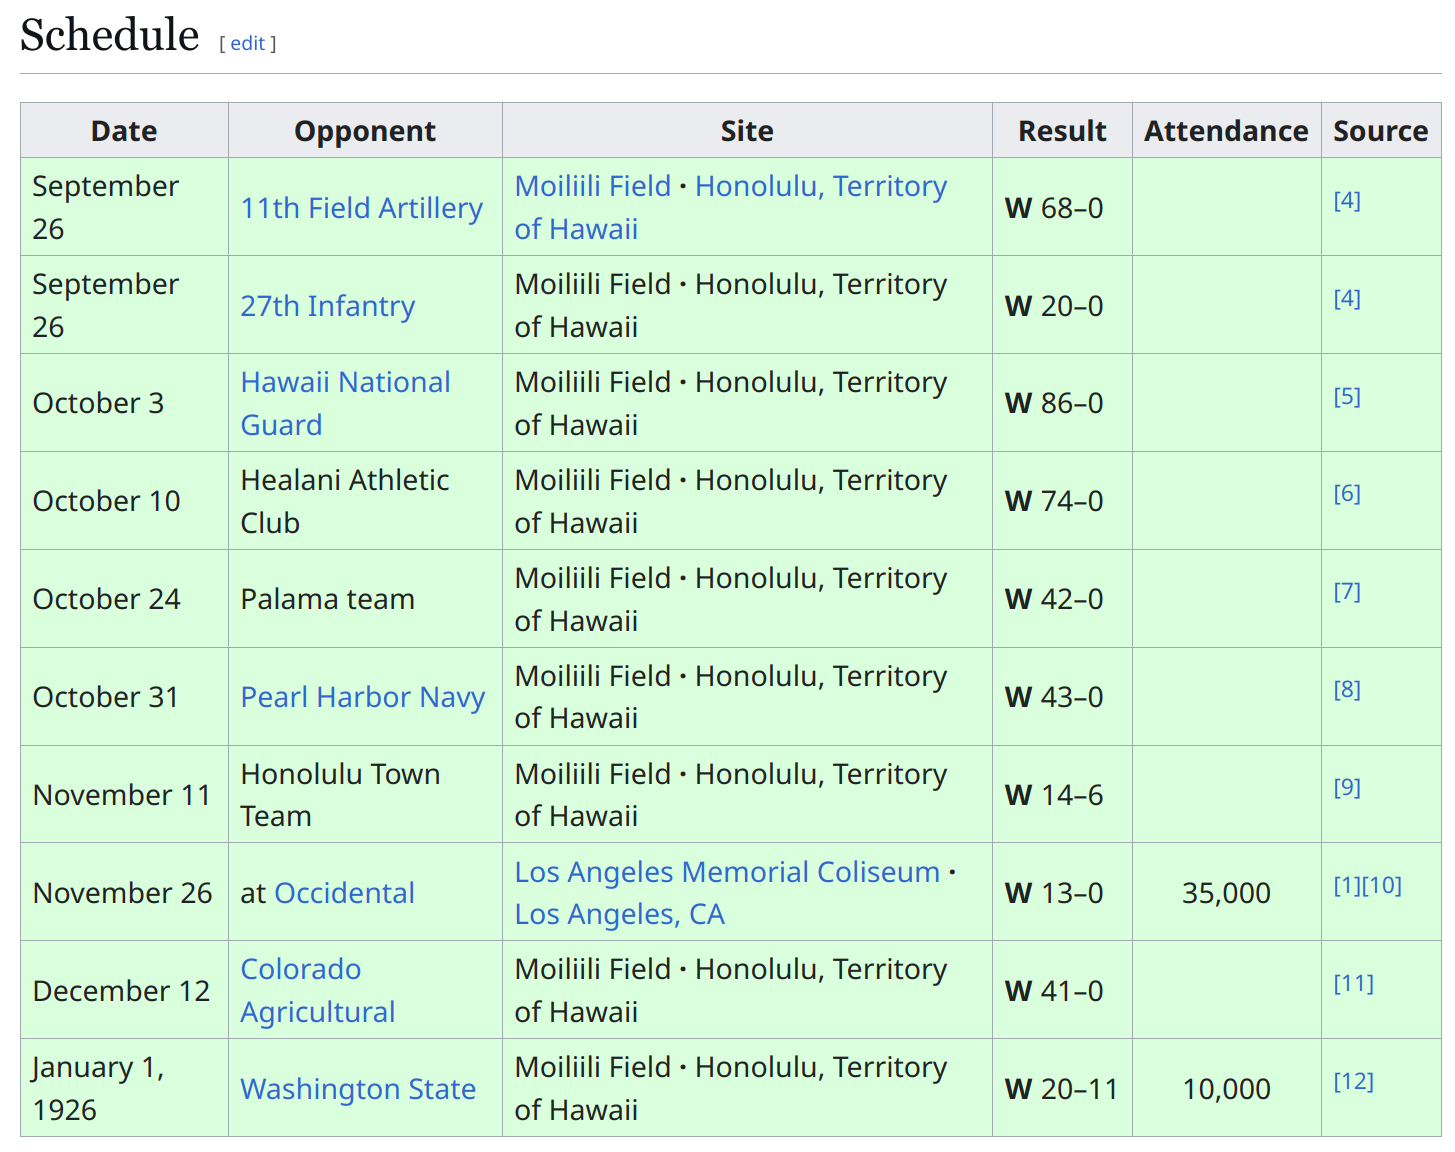Open the 27th Infantry link
Viewport: 1455px width, 1152px height.
(x=327, y=306)
